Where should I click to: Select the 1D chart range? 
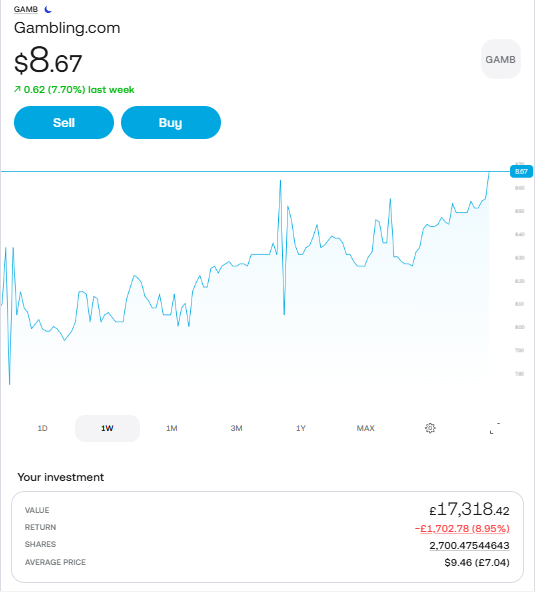pos(42,428)
